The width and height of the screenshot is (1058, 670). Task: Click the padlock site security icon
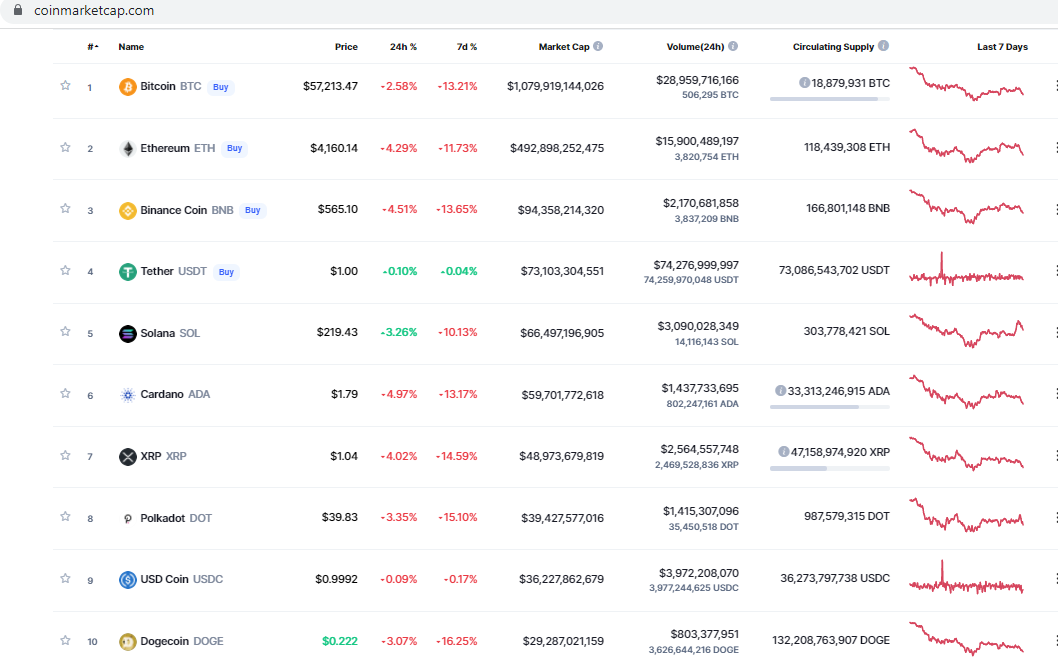click(x=18, y=9)
